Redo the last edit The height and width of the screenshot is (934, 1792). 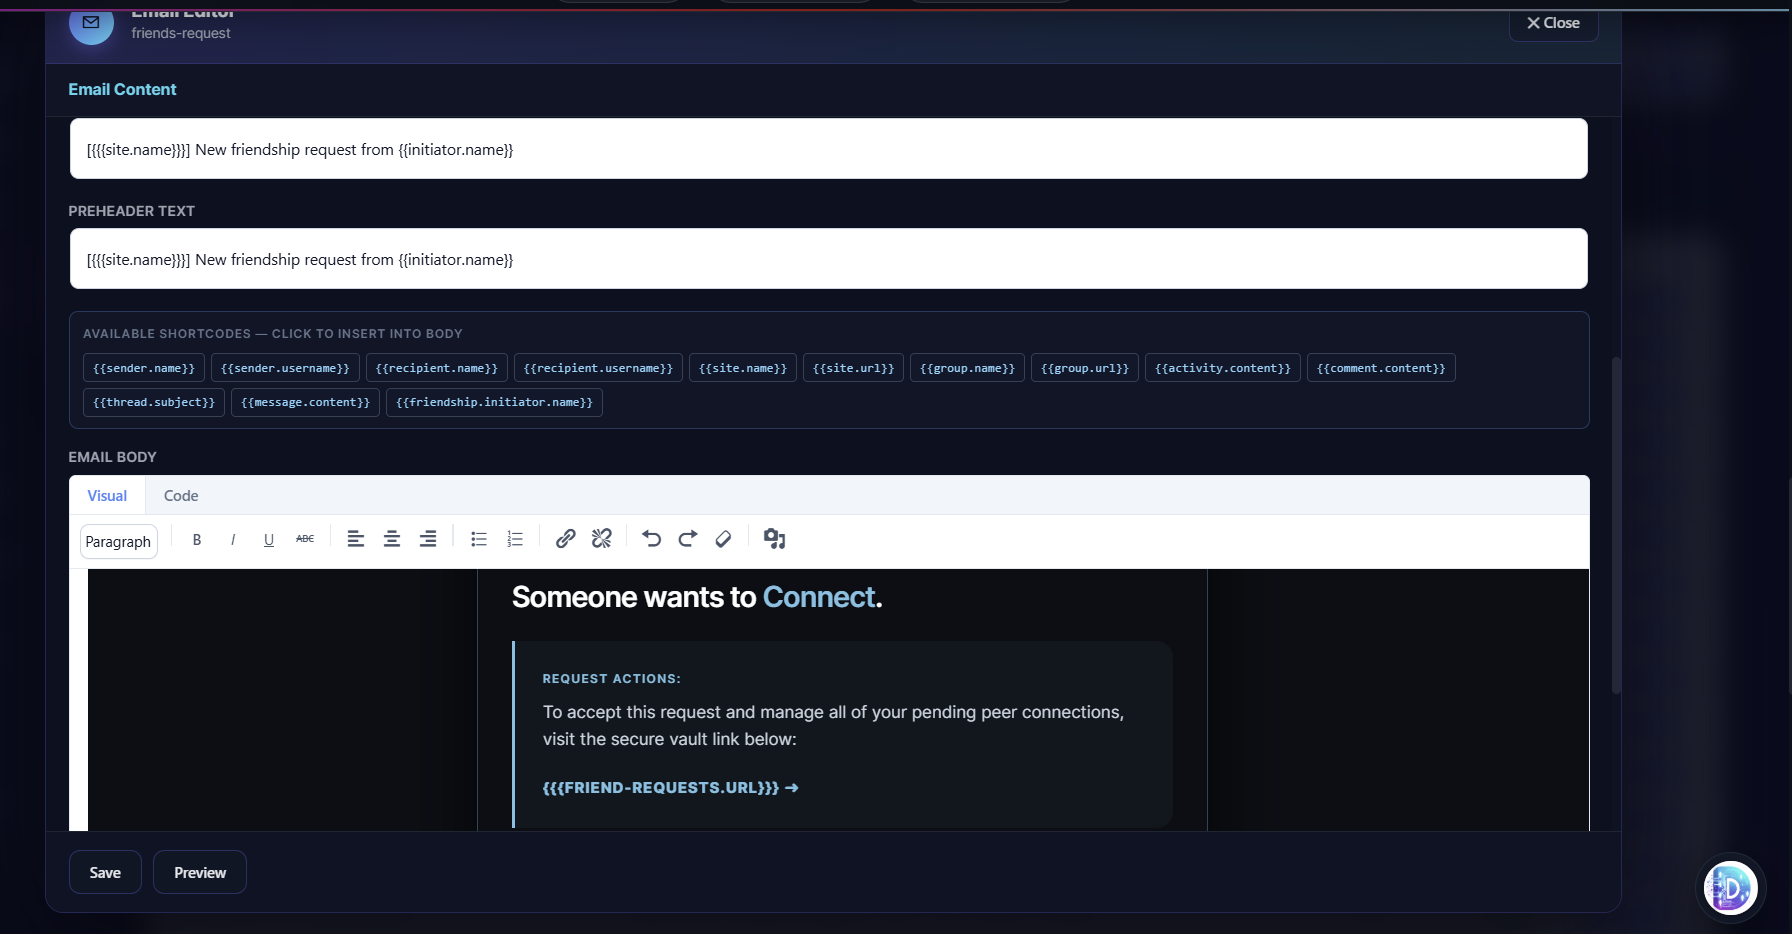tap(687, 539)
